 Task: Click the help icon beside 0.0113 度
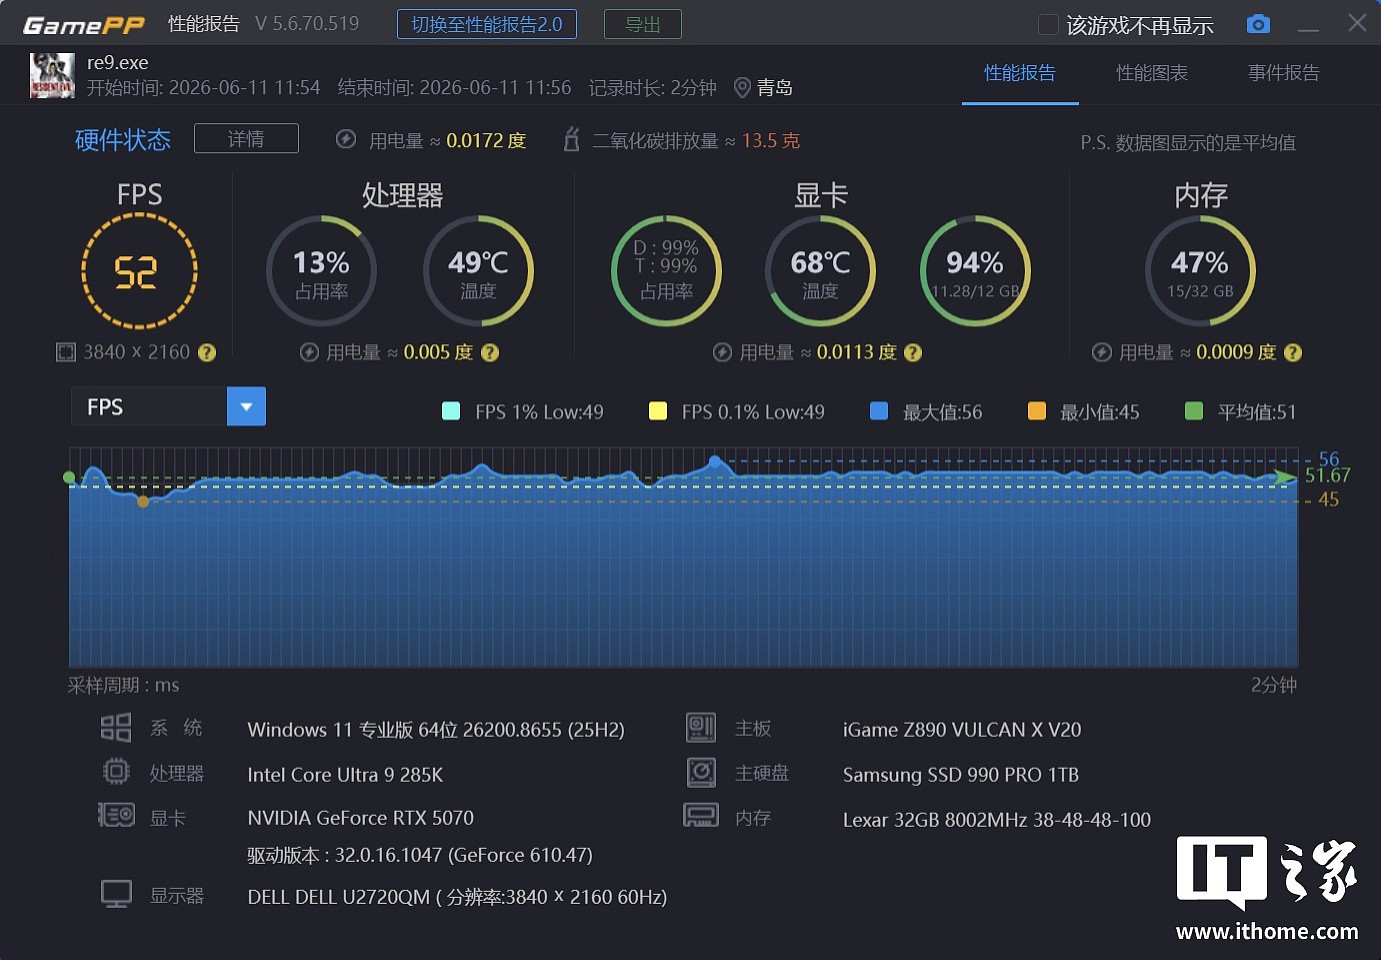click(913, 353)
